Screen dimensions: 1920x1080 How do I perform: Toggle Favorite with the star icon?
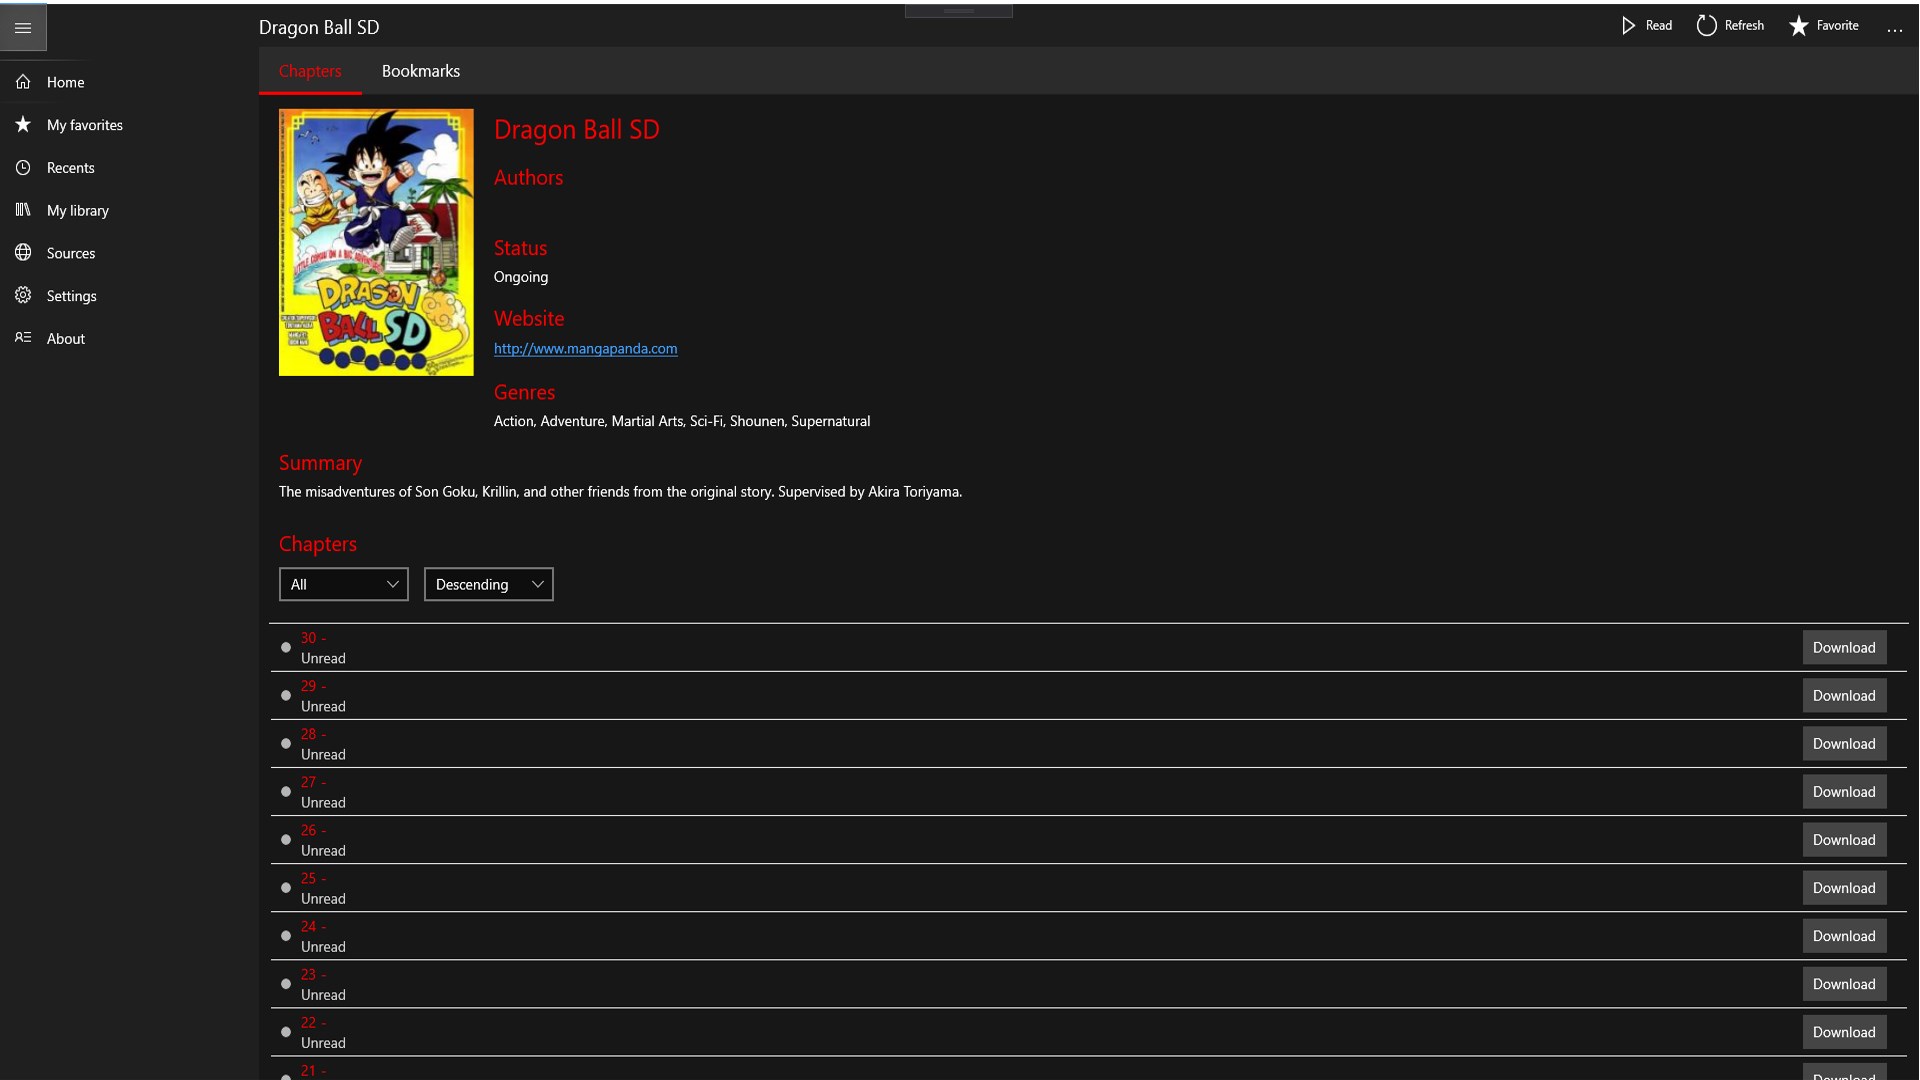(1799, 25)
